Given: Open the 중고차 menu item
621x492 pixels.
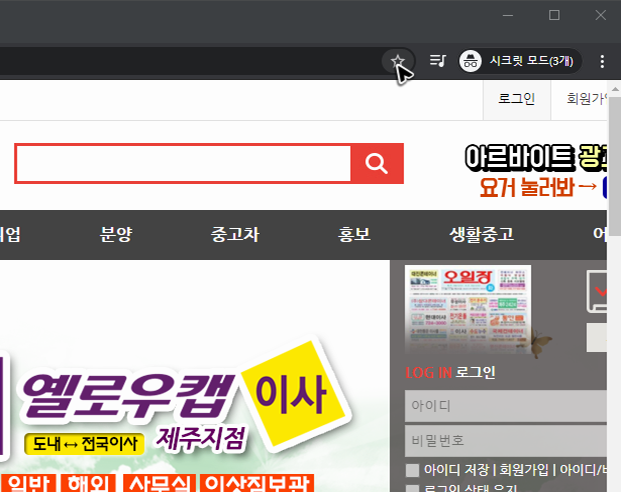Looking at the screenshot, I should pos(235,234).
